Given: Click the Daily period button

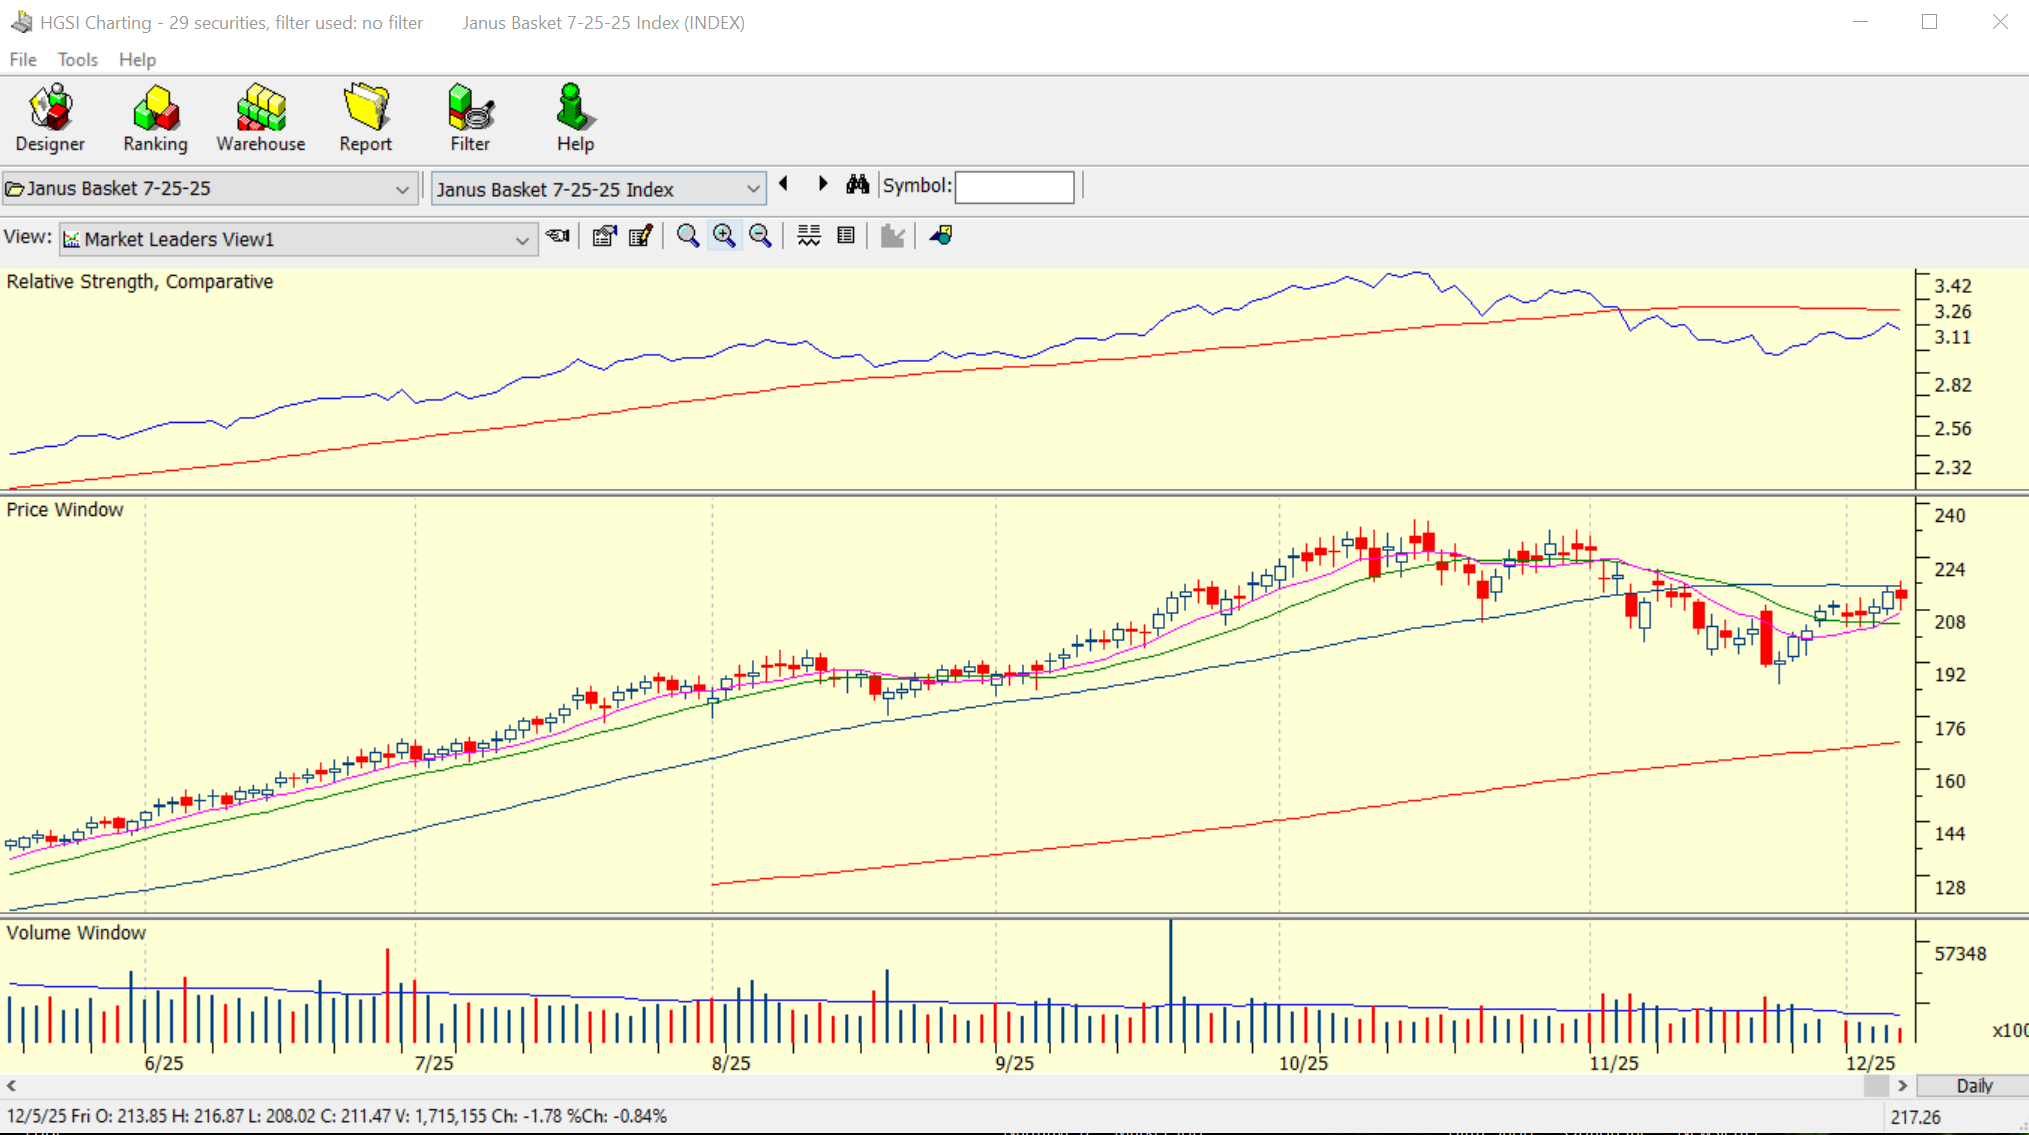Looking at the screenshot, I should point(1973,1086).
